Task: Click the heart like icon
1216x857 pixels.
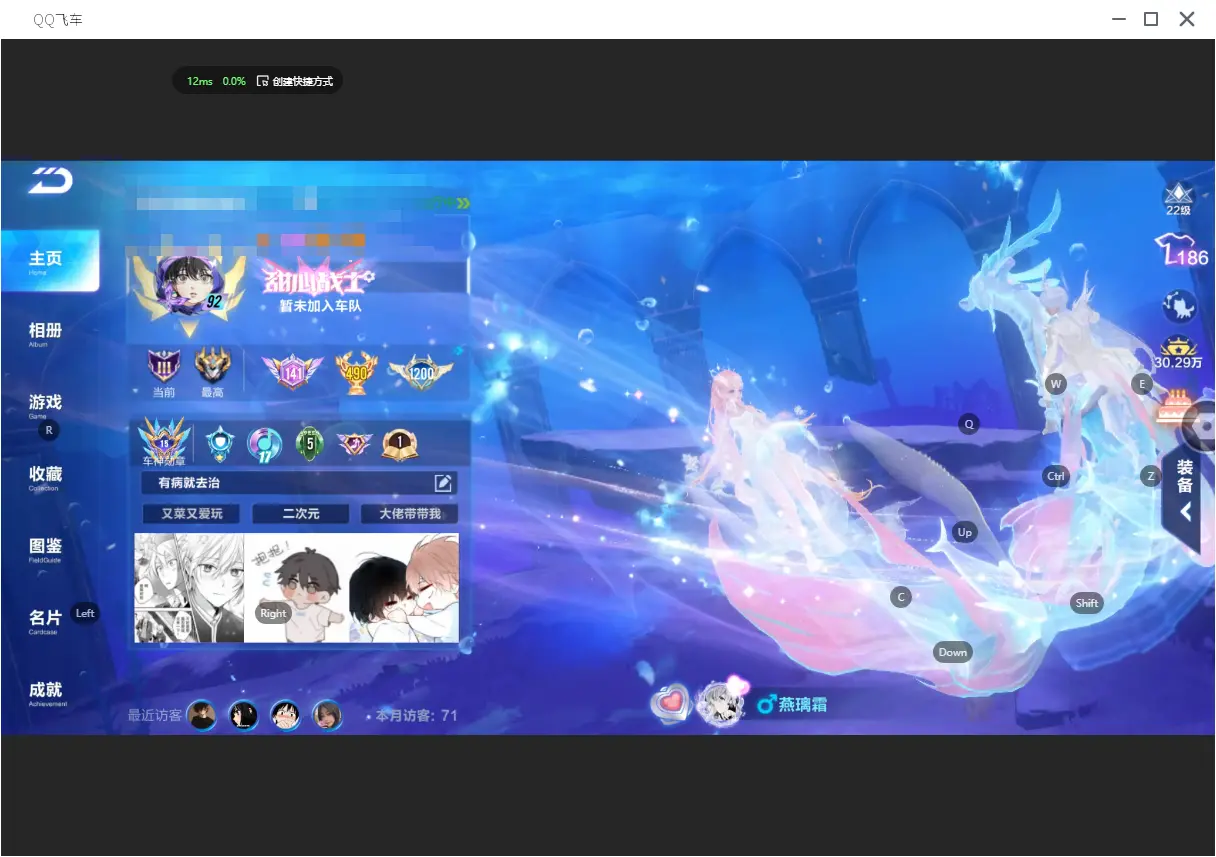Action: tap(670, 703)
